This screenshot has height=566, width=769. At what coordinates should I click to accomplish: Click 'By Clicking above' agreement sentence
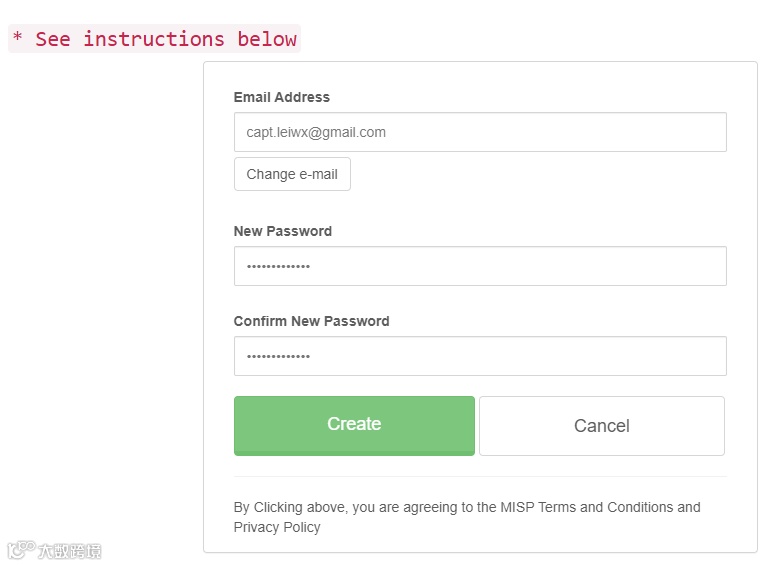[x=290, y=507]
